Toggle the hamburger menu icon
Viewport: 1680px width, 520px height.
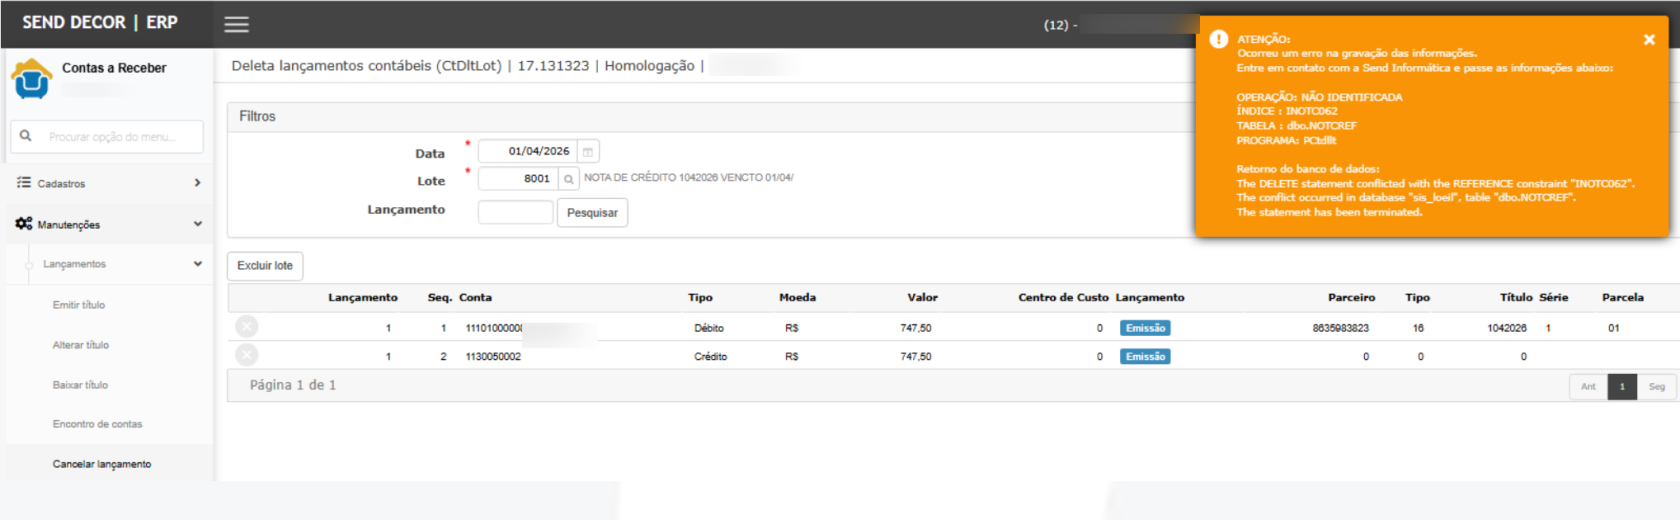tap(236, 24)
